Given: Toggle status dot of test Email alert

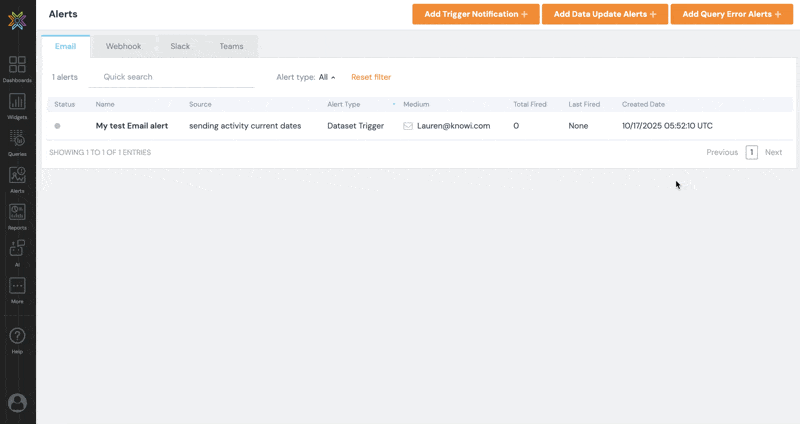Looking at the screenshot, I should [x=57, y=126].
